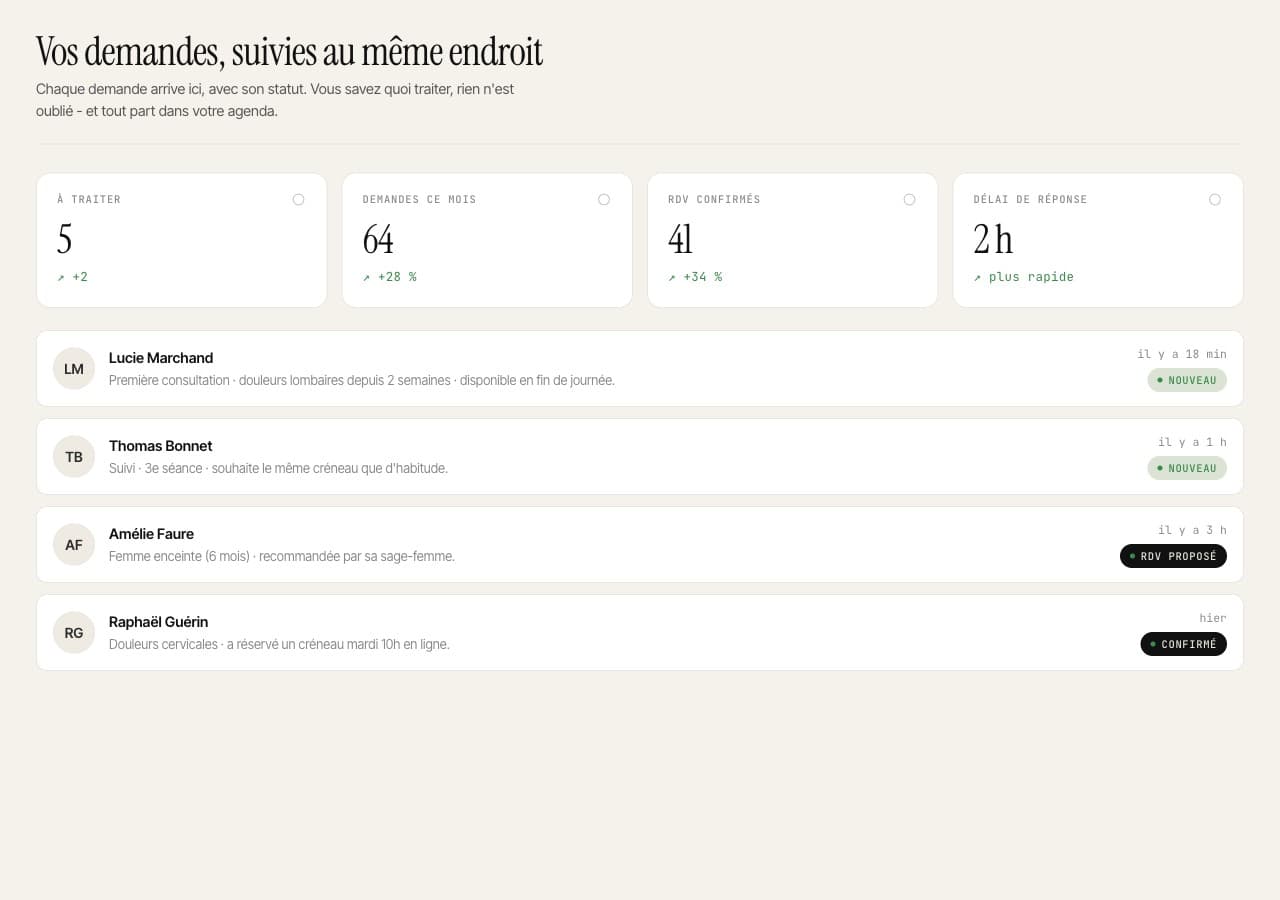1280x900 pixels.
Task: Click the 'il y a 3 h' timestamp
Action: pyautogui.click(x=1192, y=530)
